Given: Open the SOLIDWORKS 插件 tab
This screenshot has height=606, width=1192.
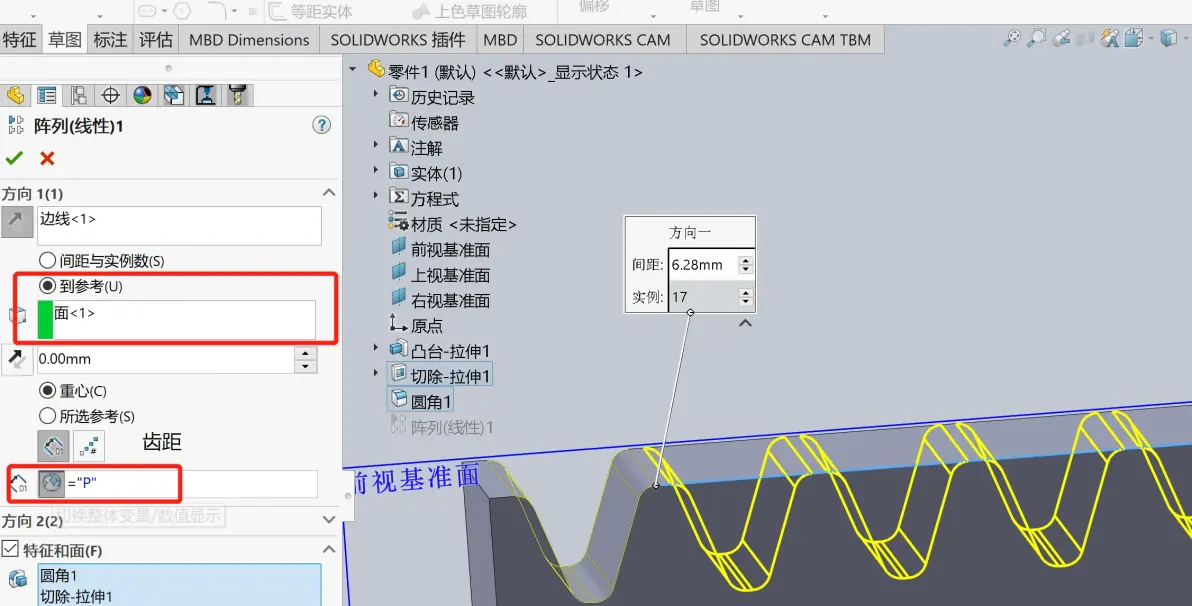Looking at the screenshot, I should tap(398, 40).
